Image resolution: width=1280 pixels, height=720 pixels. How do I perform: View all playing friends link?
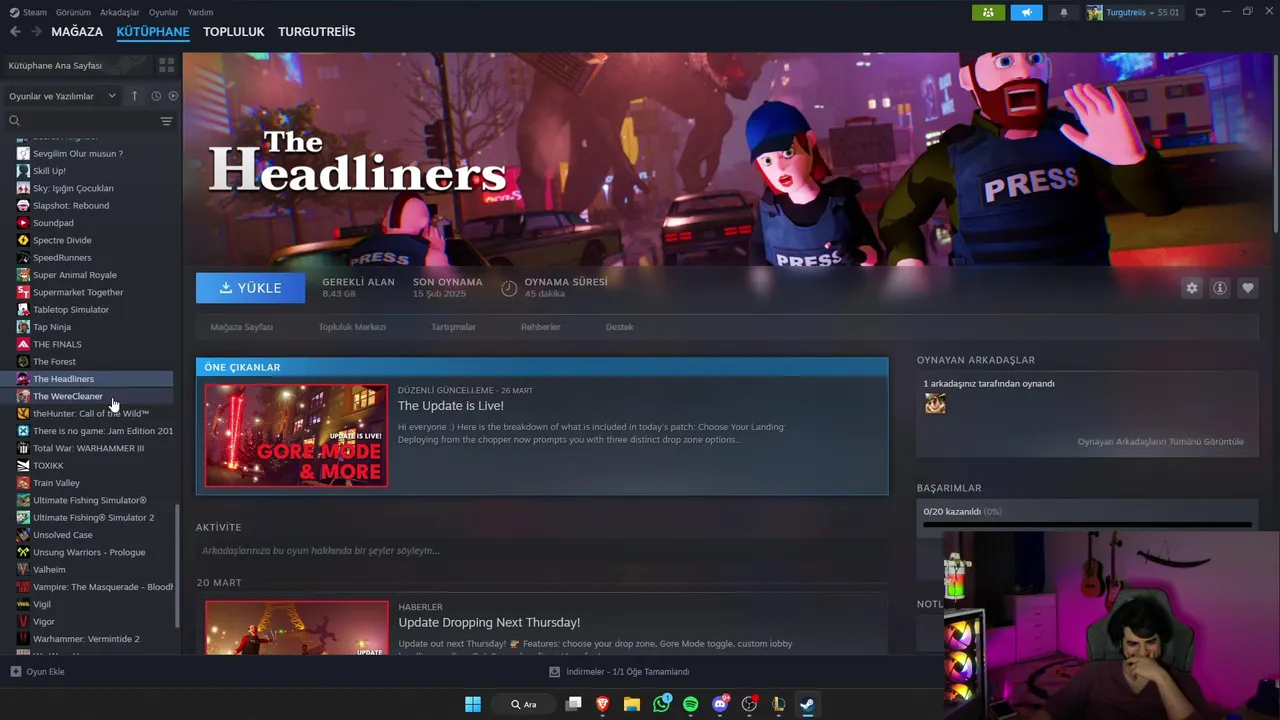coord(1160,441)
